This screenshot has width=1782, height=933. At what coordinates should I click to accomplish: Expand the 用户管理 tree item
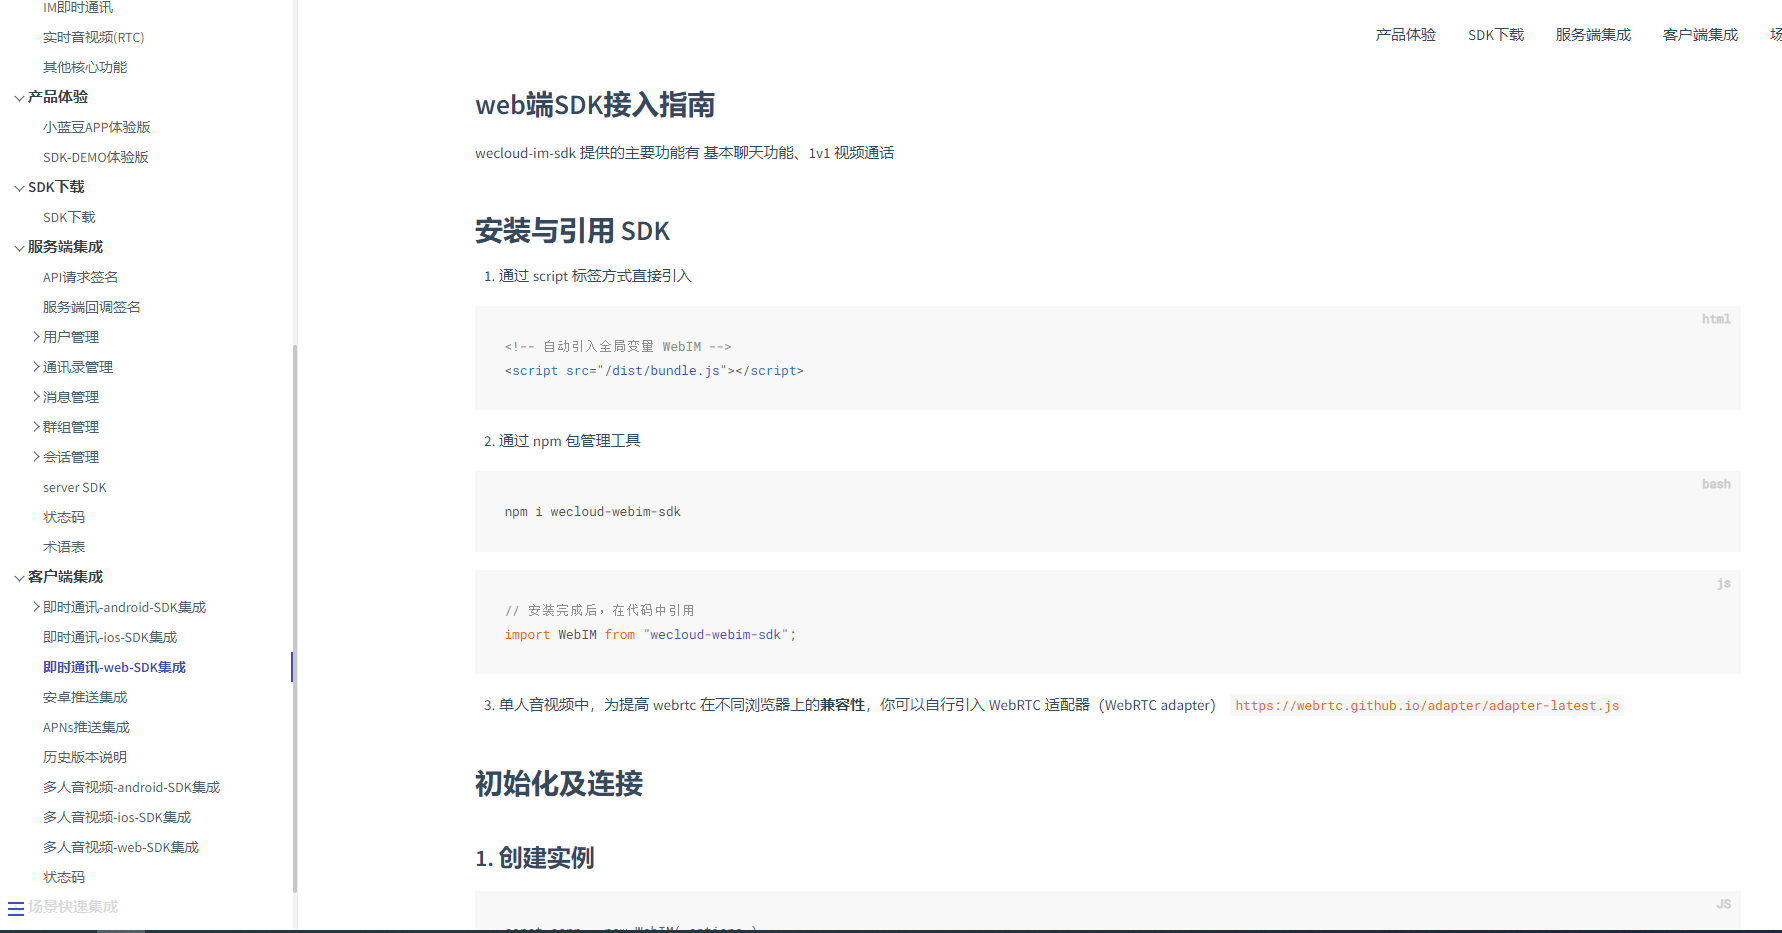tap(37, 337)
